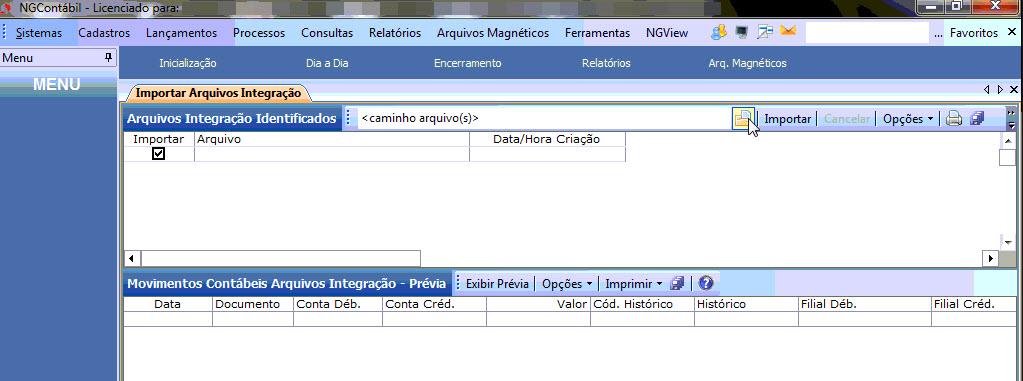This screenshot has width=1023, height=381.
Task: Open the Consultas menu
Action: pyautogui.click(x=327, y=33)
